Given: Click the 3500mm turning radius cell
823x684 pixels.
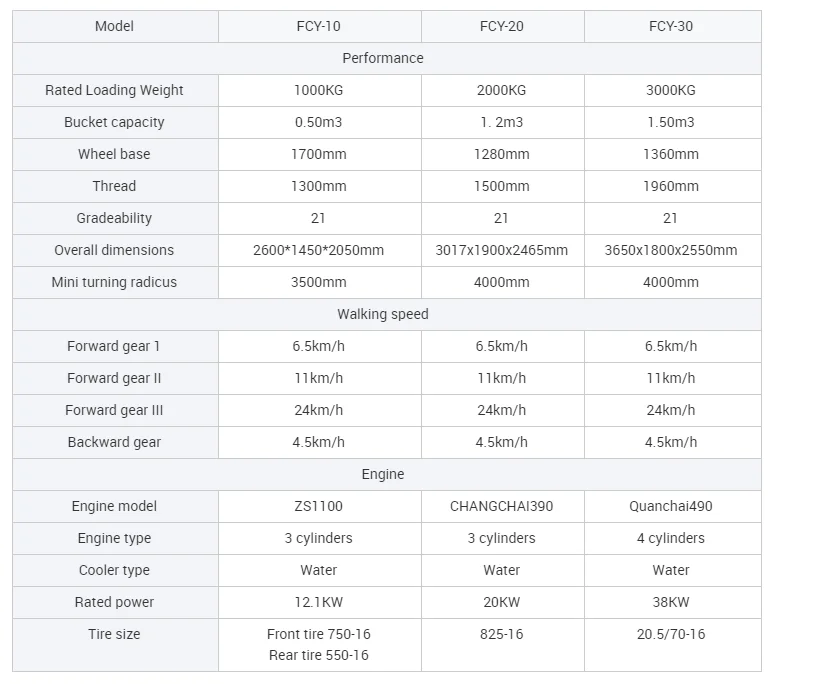Looking at the screenshot, I should 318,282.
